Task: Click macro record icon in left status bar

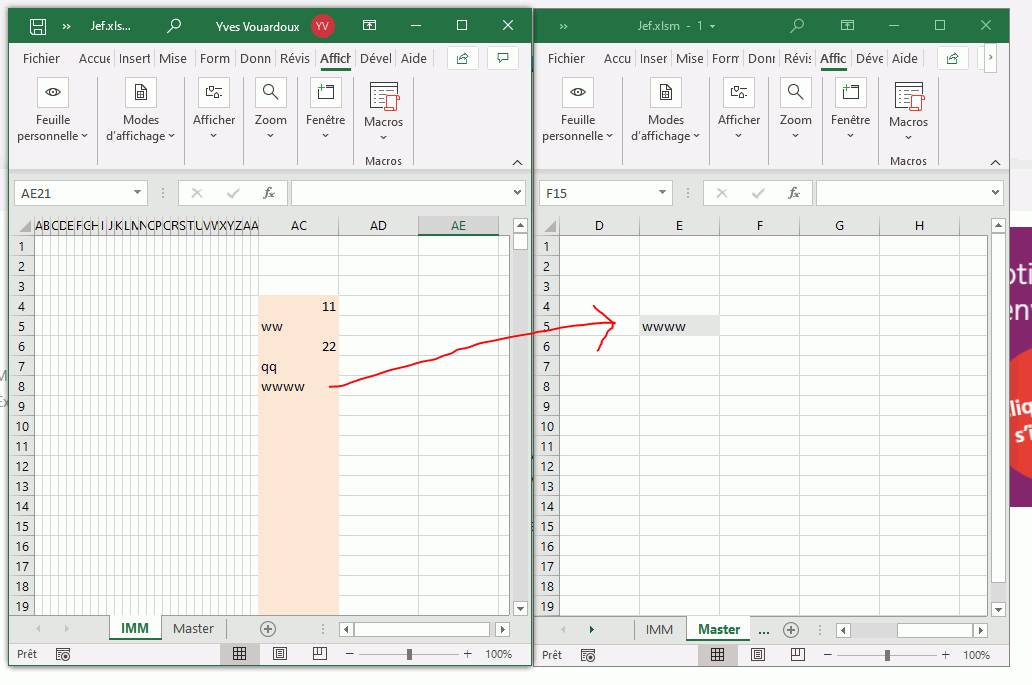Action: pos(63,655)
